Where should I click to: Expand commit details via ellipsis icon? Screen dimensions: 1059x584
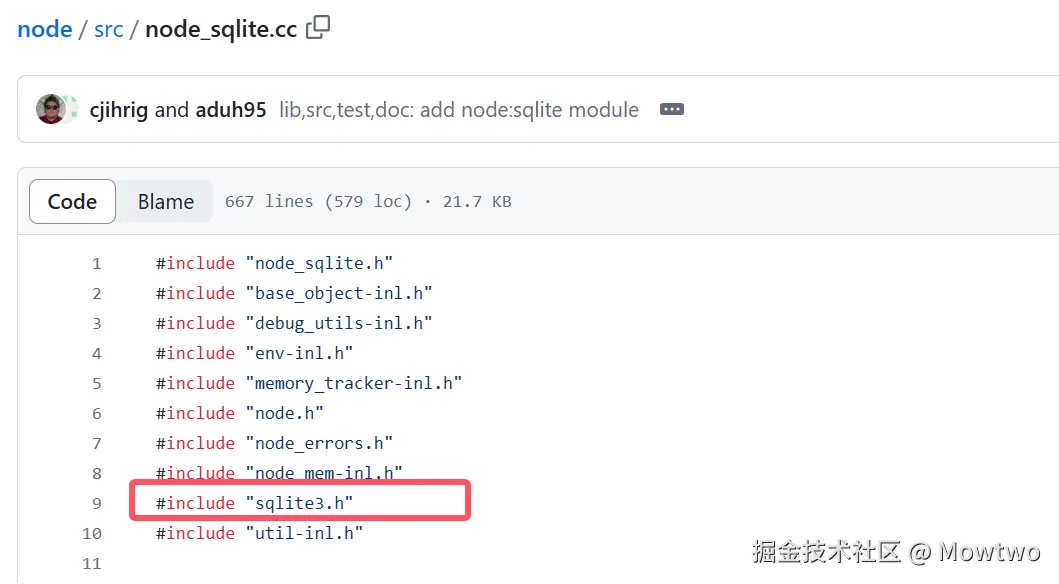pyautogui.click(x=671, y=109)
